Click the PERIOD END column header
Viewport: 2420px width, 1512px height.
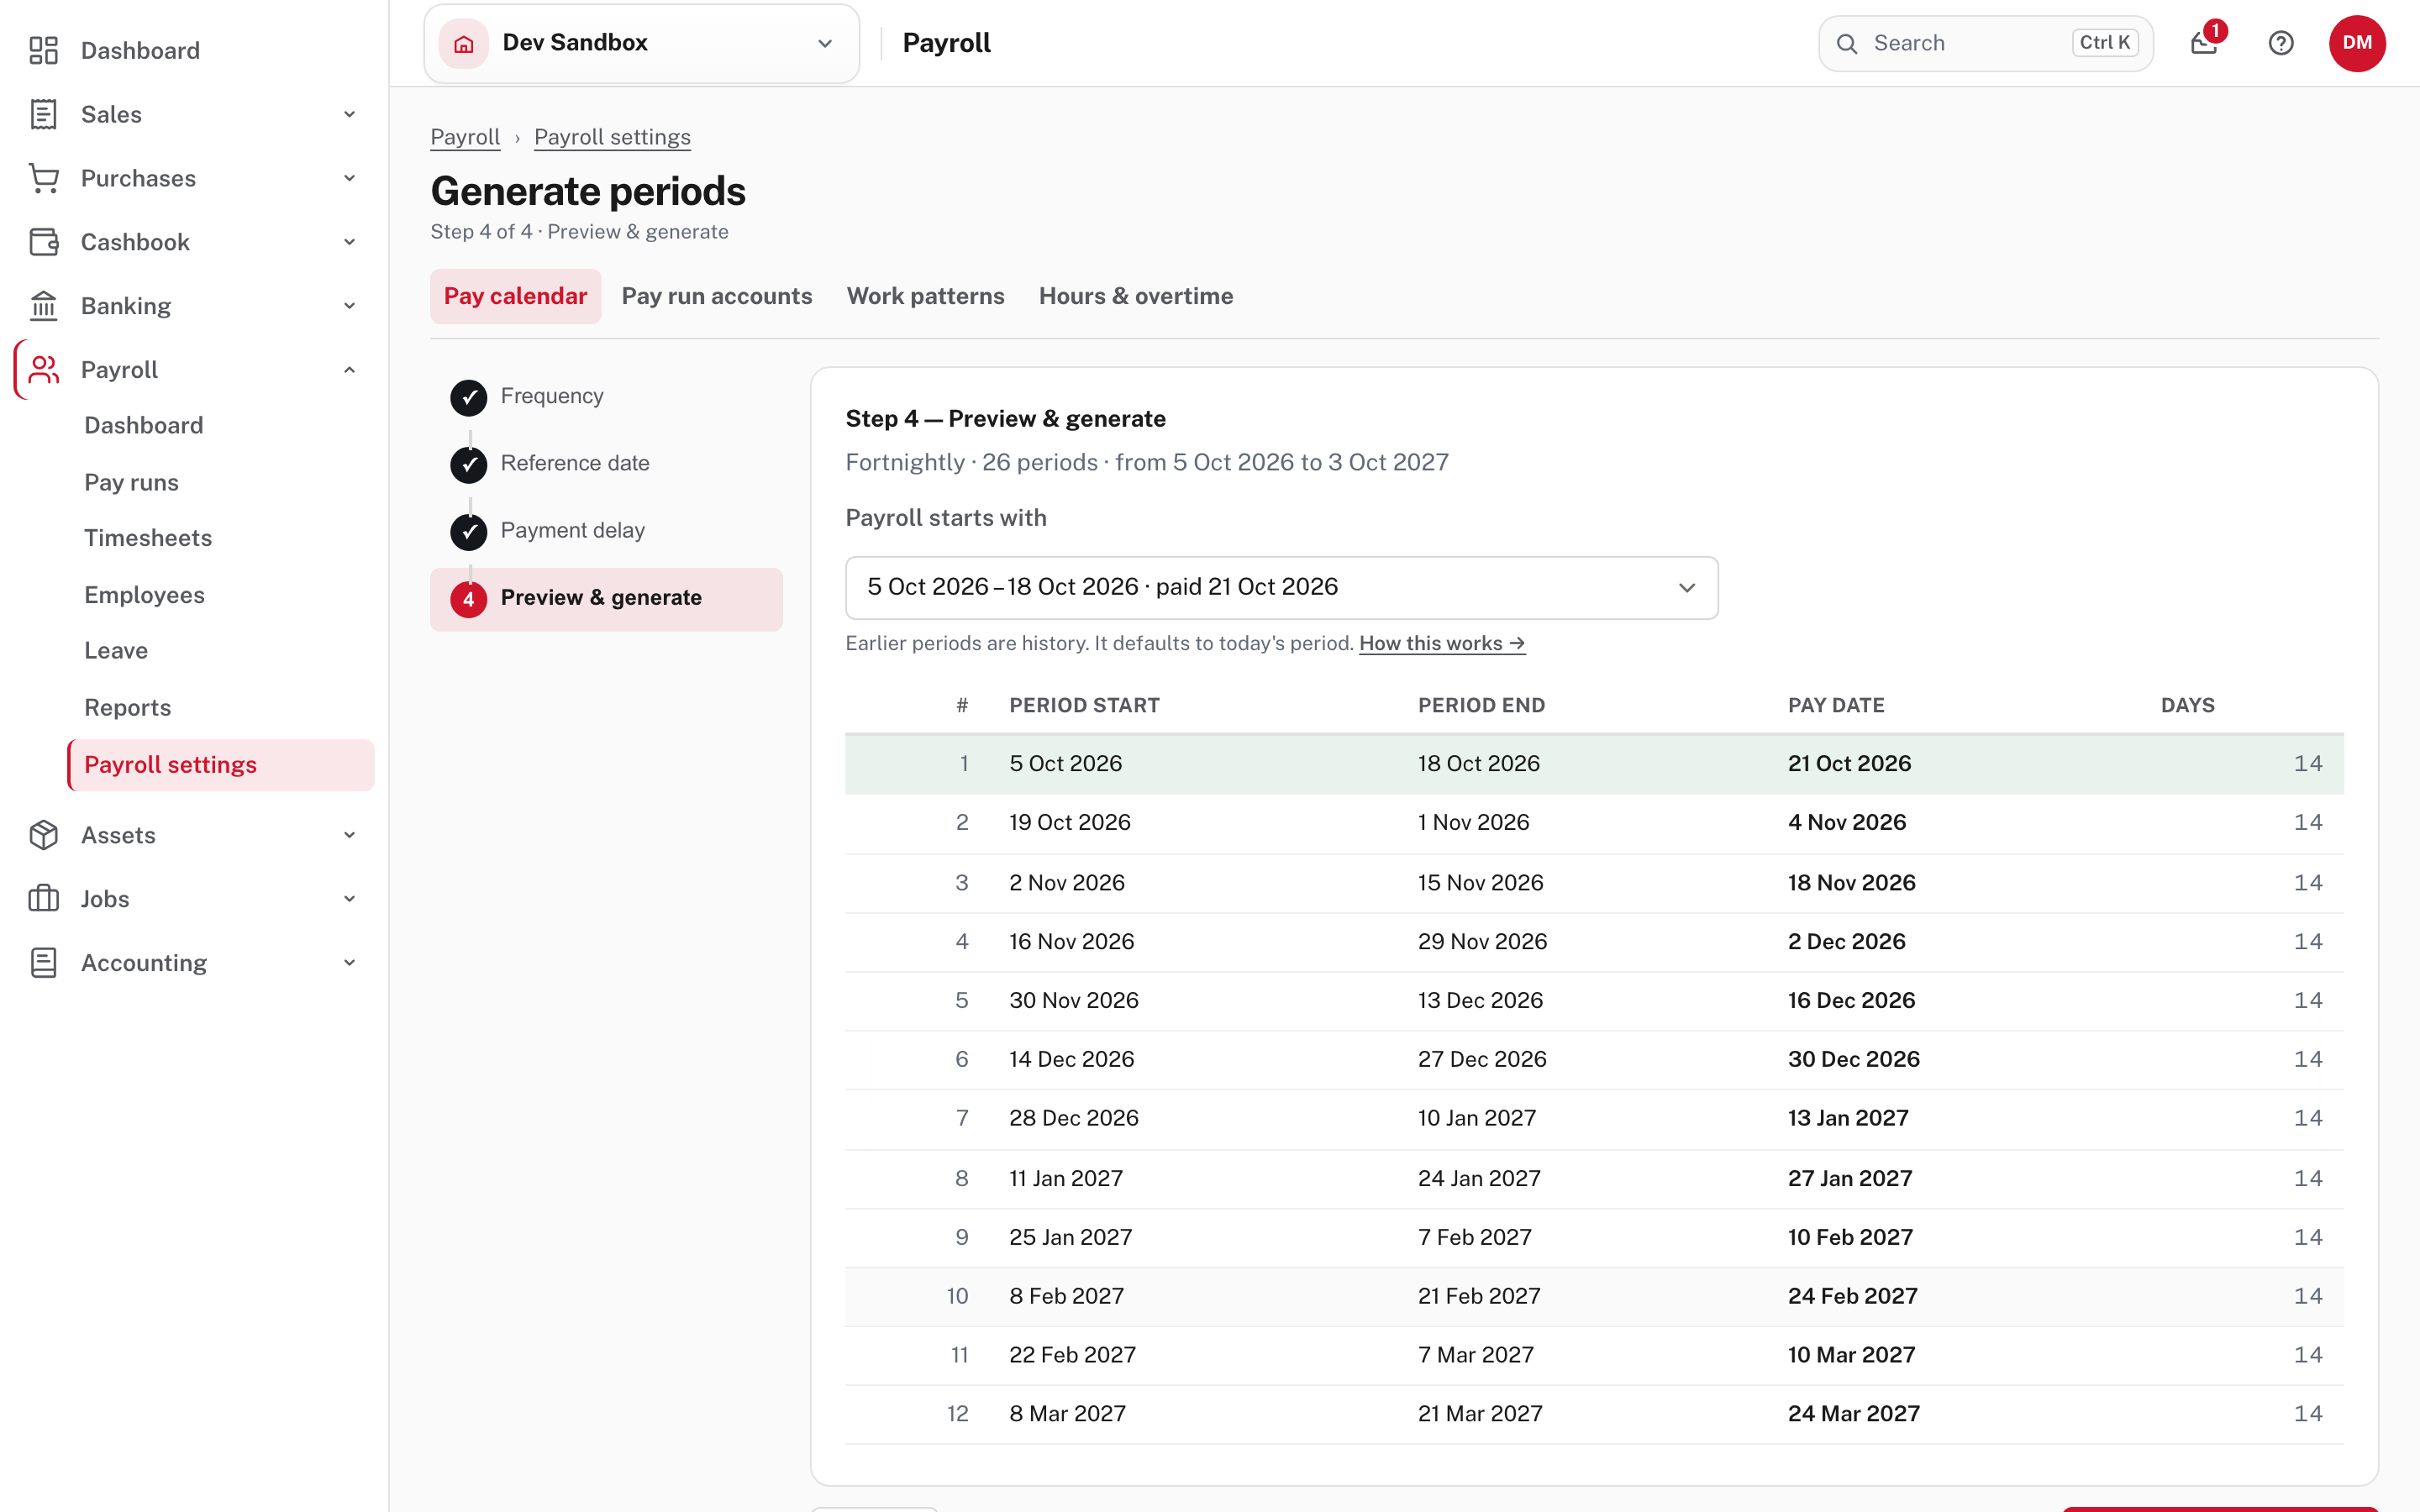(x=1481, y=705)
